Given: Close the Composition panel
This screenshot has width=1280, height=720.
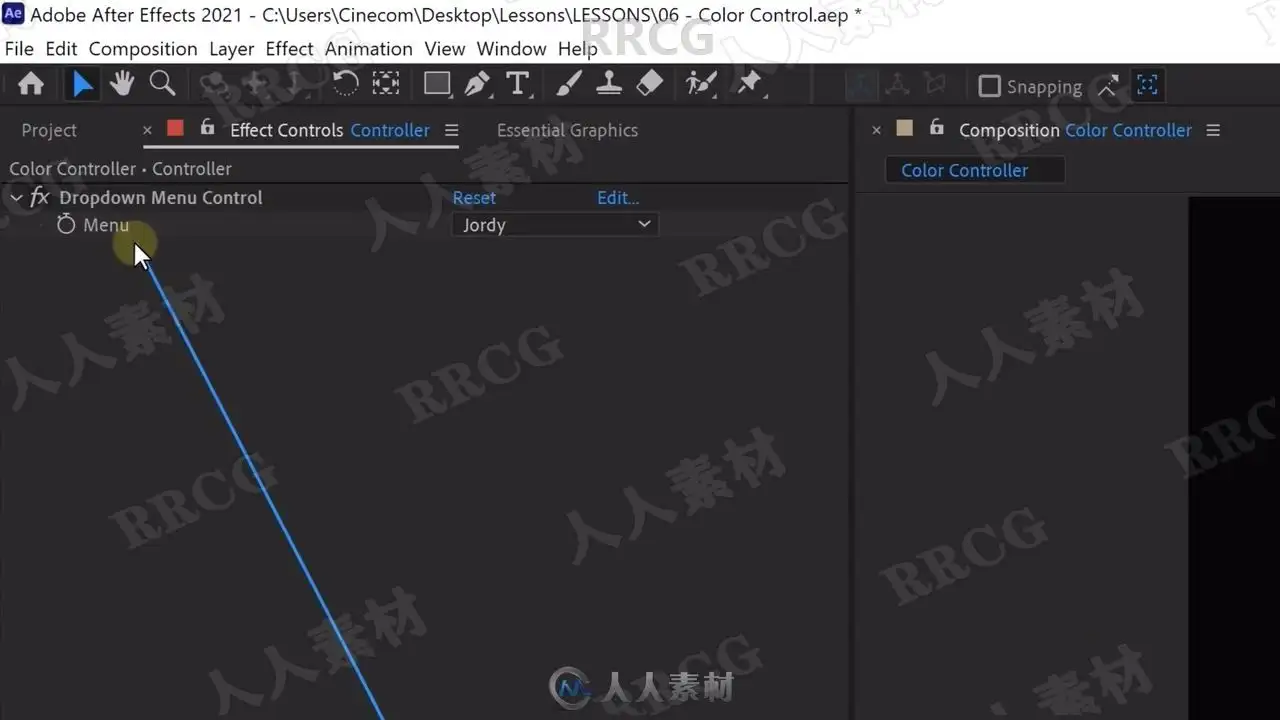Looking at the screenshot, I should point(876,130).
